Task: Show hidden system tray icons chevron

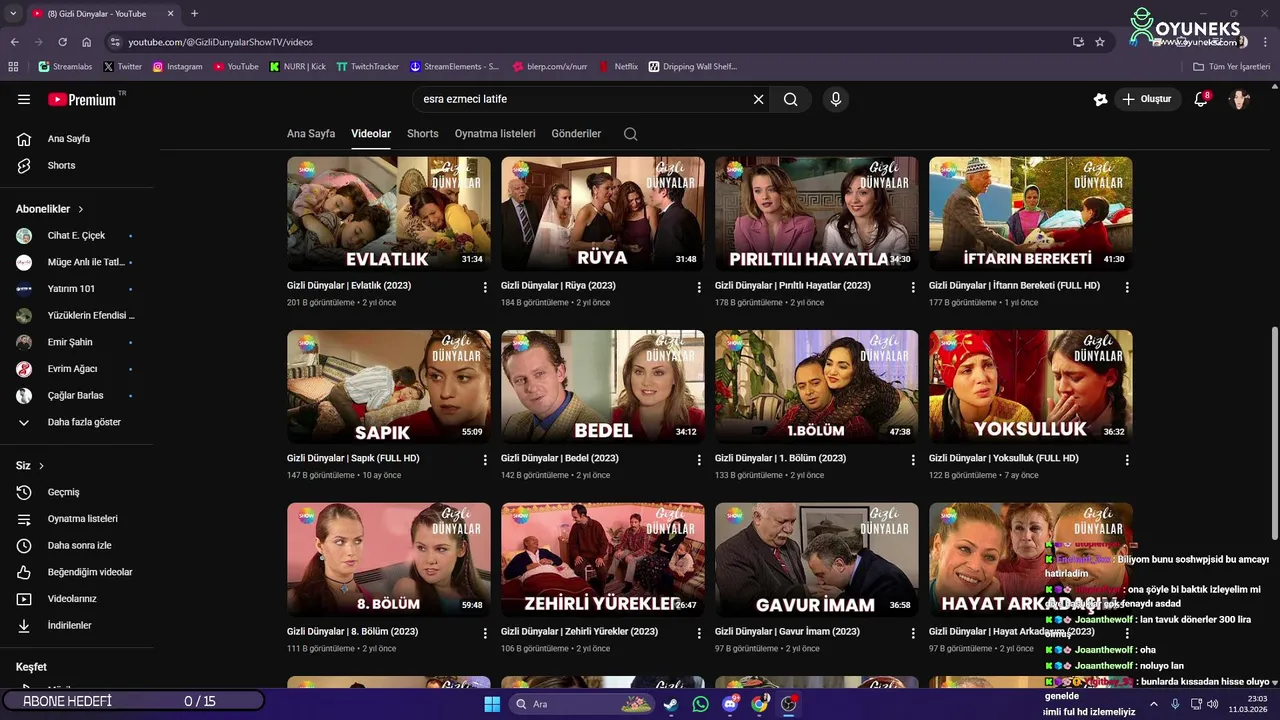Action: pos(1154,704)
